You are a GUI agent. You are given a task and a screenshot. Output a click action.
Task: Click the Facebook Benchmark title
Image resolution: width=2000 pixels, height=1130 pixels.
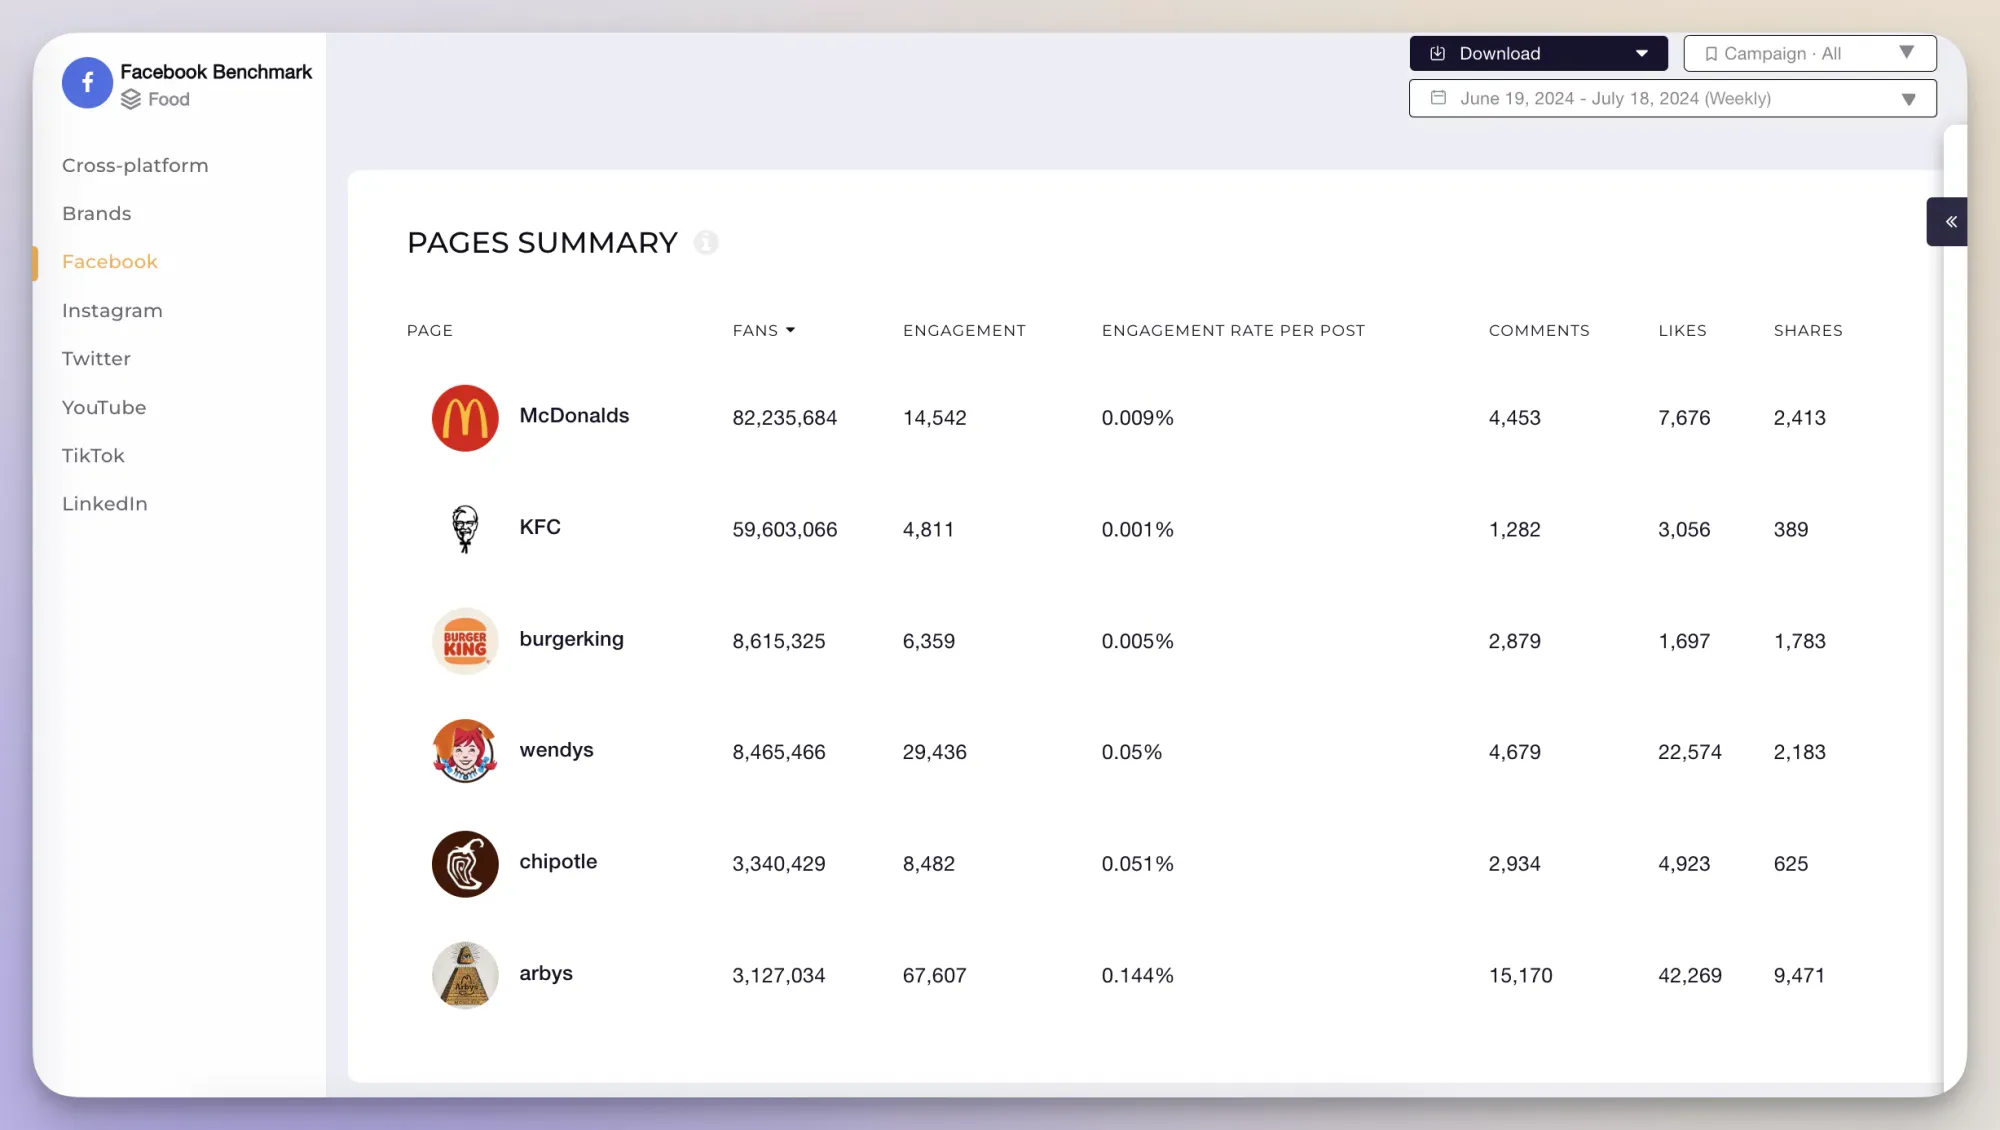[216, 72]
